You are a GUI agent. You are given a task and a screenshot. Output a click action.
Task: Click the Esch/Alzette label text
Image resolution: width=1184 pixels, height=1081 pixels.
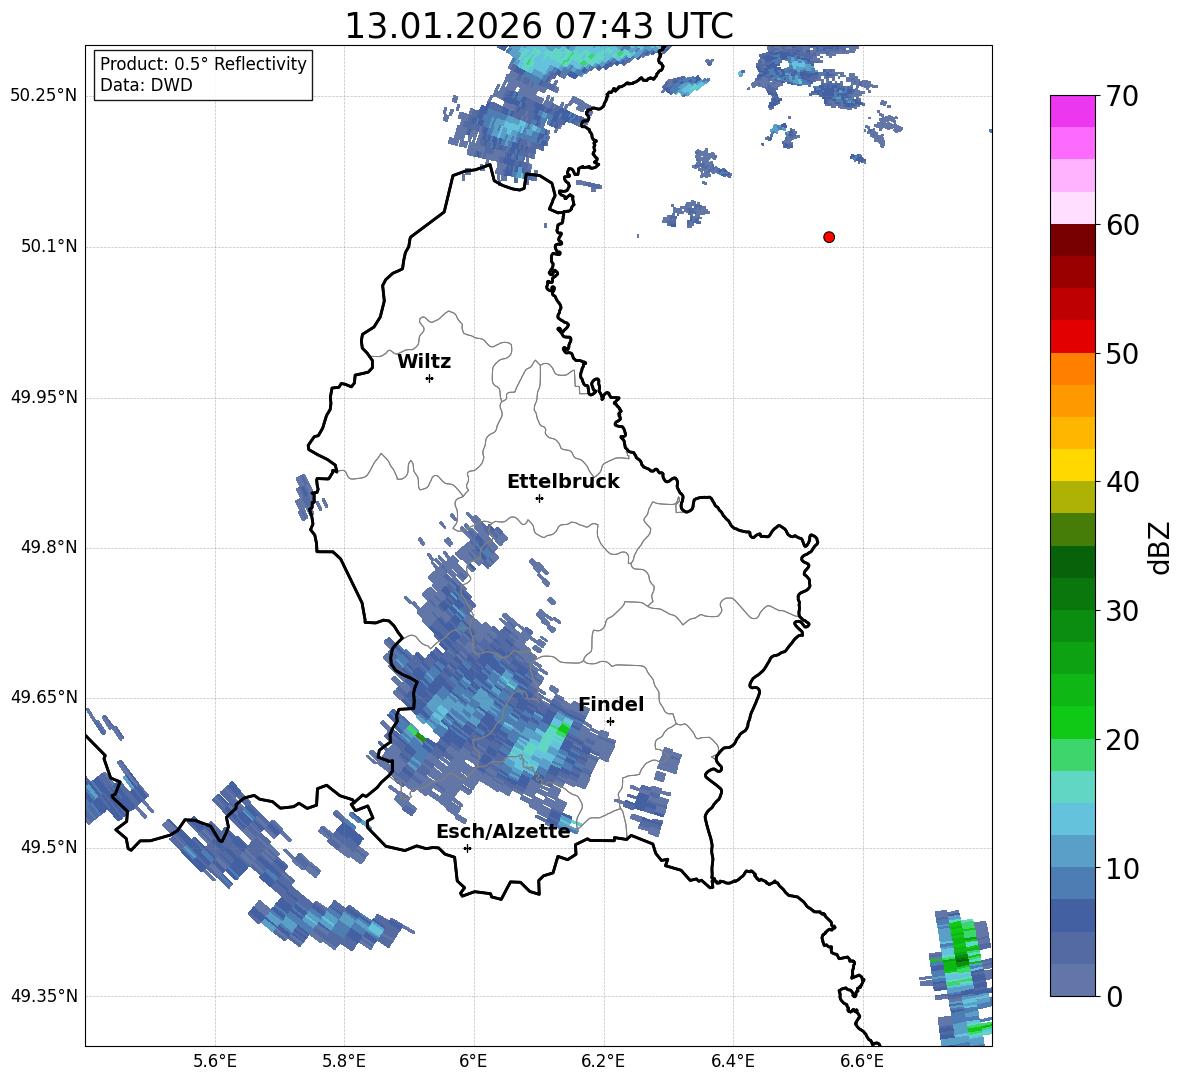pyautogui.click(x=504, y=831)
